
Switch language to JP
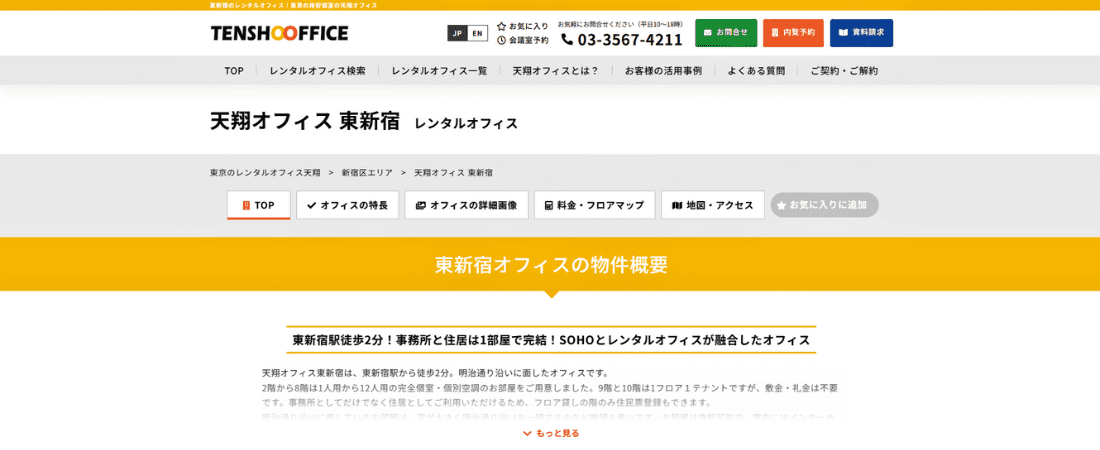point(457,33)
